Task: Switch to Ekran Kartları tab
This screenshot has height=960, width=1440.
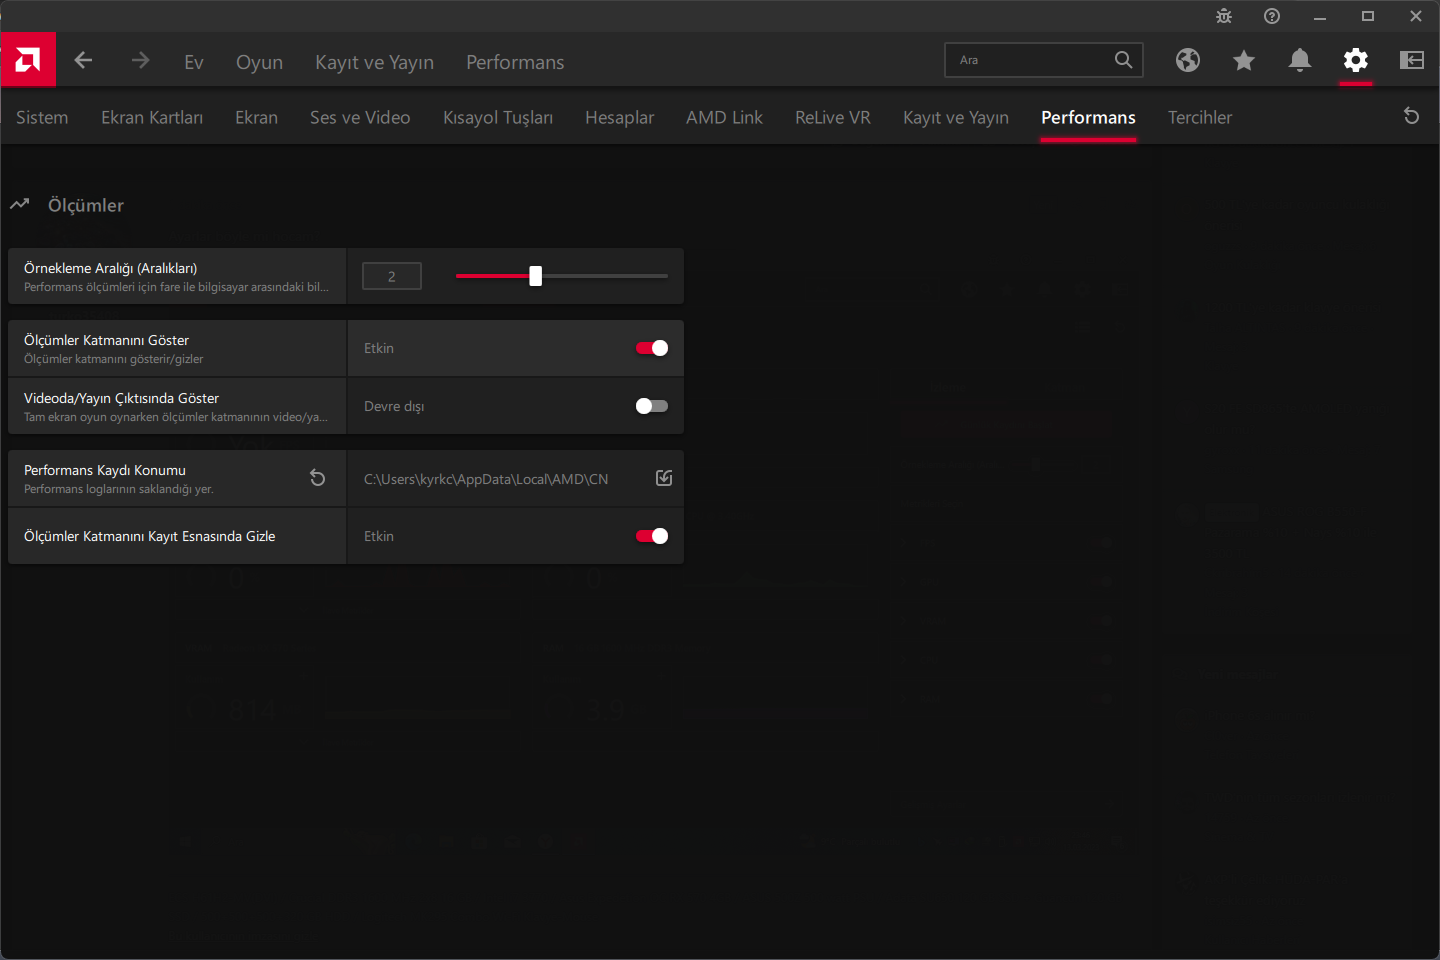Action: 152,117
